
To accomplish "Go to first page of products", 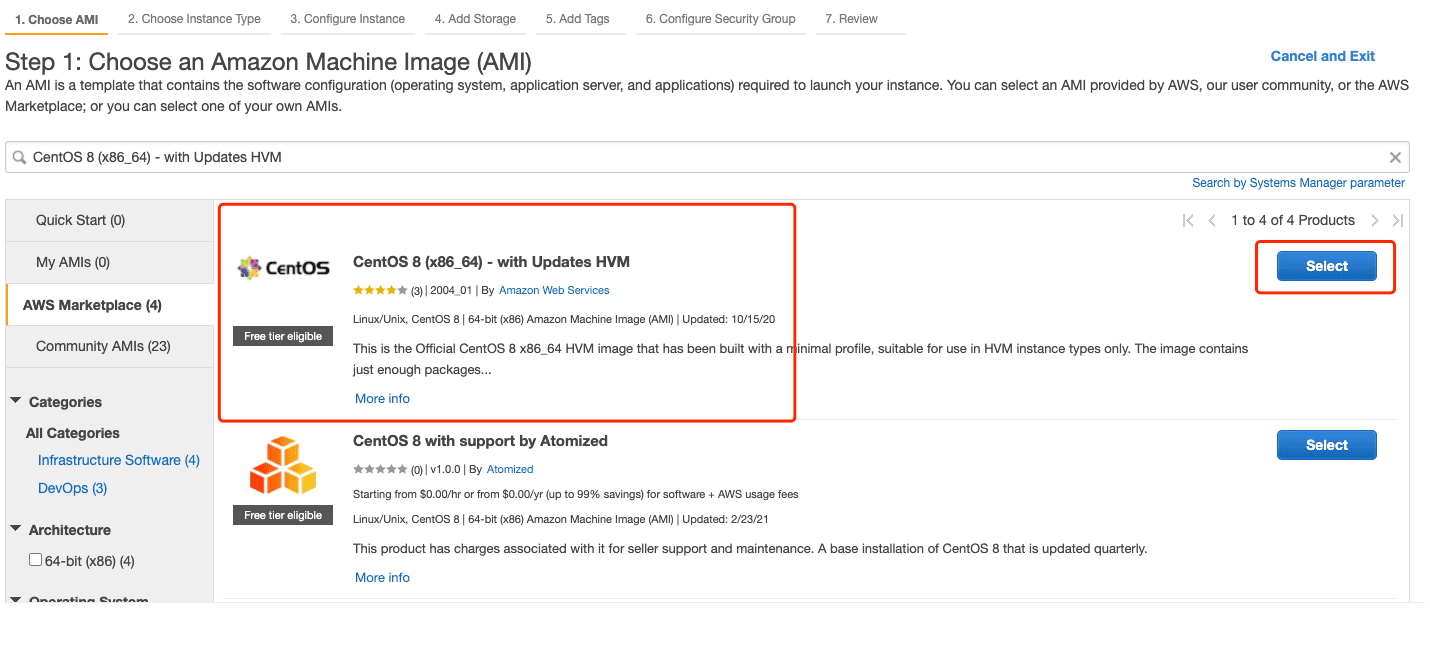I will tap(1188, 221).
